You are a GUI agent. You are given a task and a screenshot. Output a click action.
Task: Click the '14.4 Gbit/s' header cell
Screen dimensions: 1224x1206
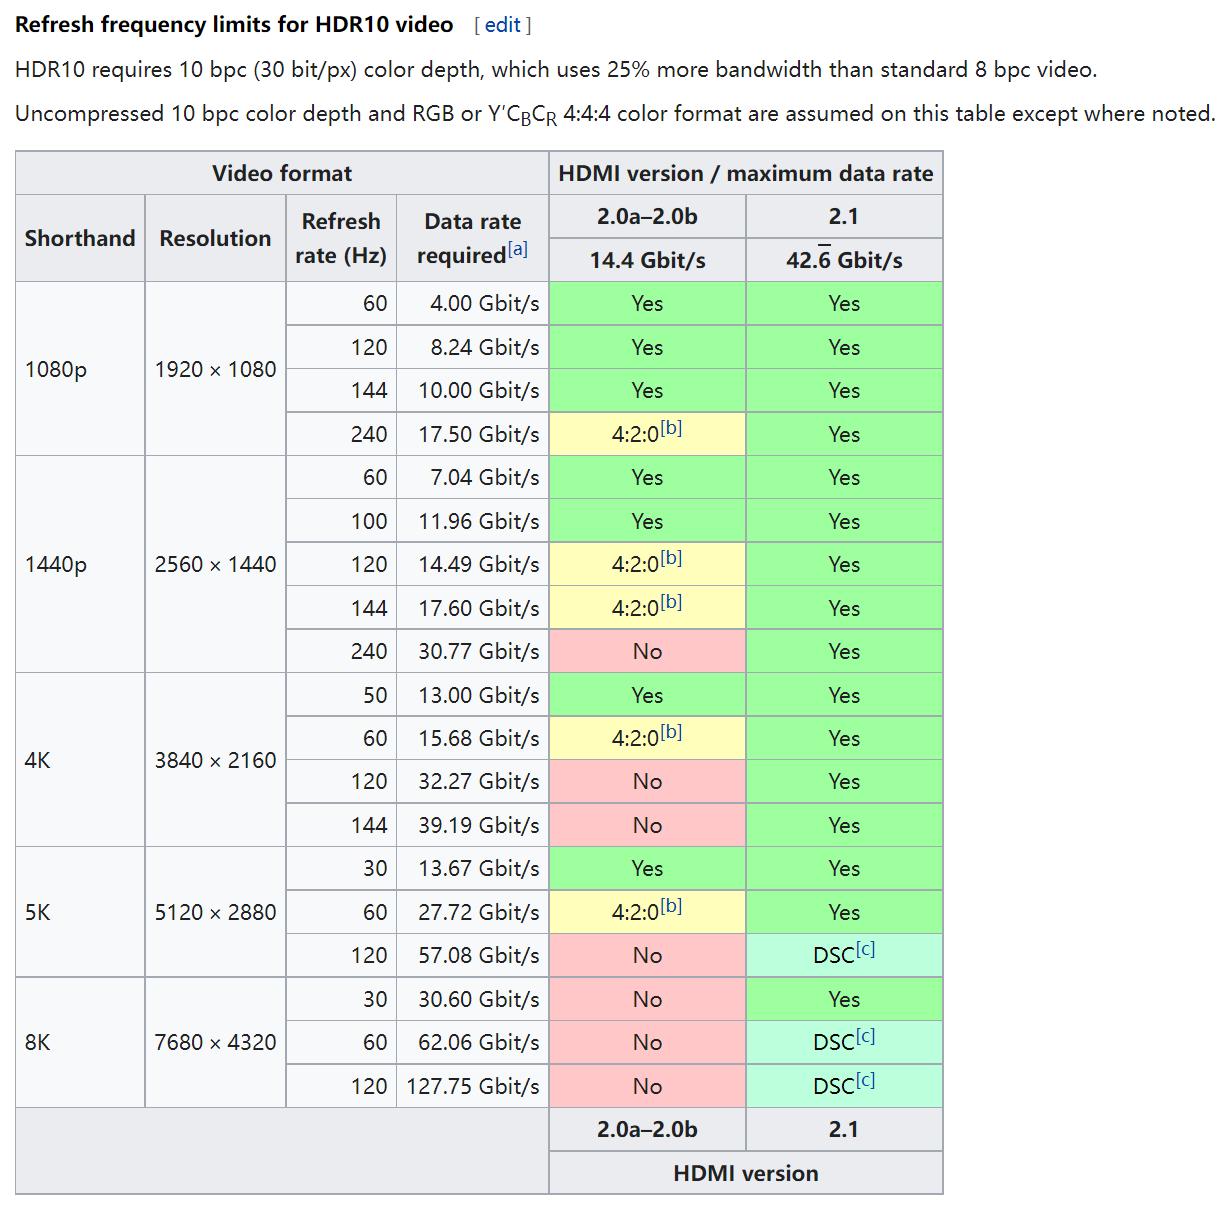click(x=648, y=260)
